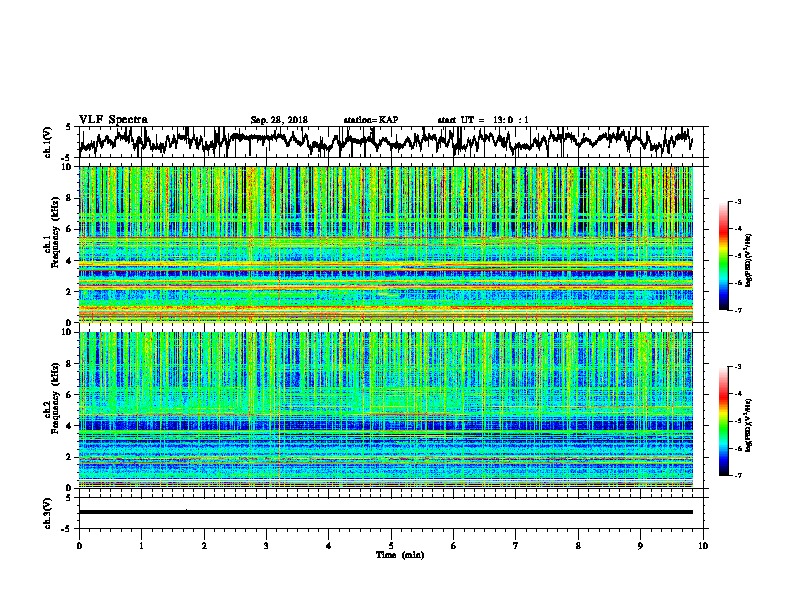Click time-axis tick label "4"
Image resolution: width=792 pixels, height=612 pixels.
pyautogui.click(x=329, y=545)
